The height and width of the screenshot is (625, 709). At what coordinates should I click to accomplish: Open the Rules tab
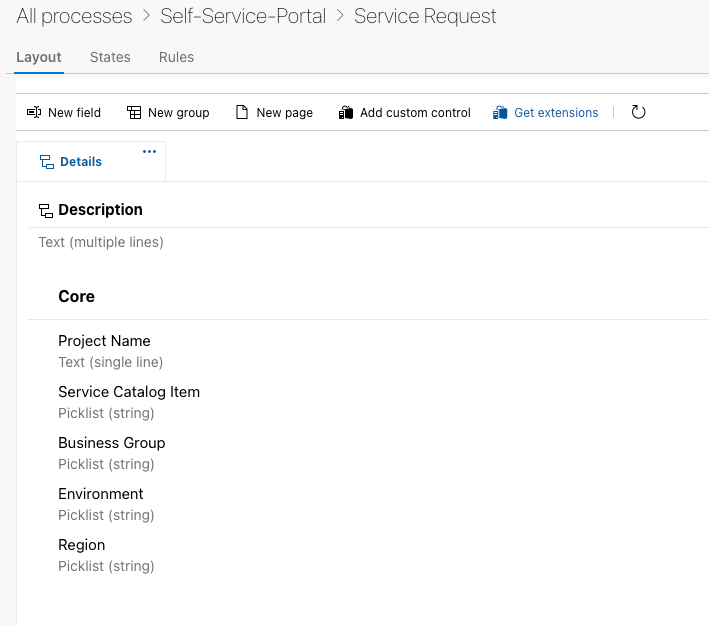click(x=176, y=57)
